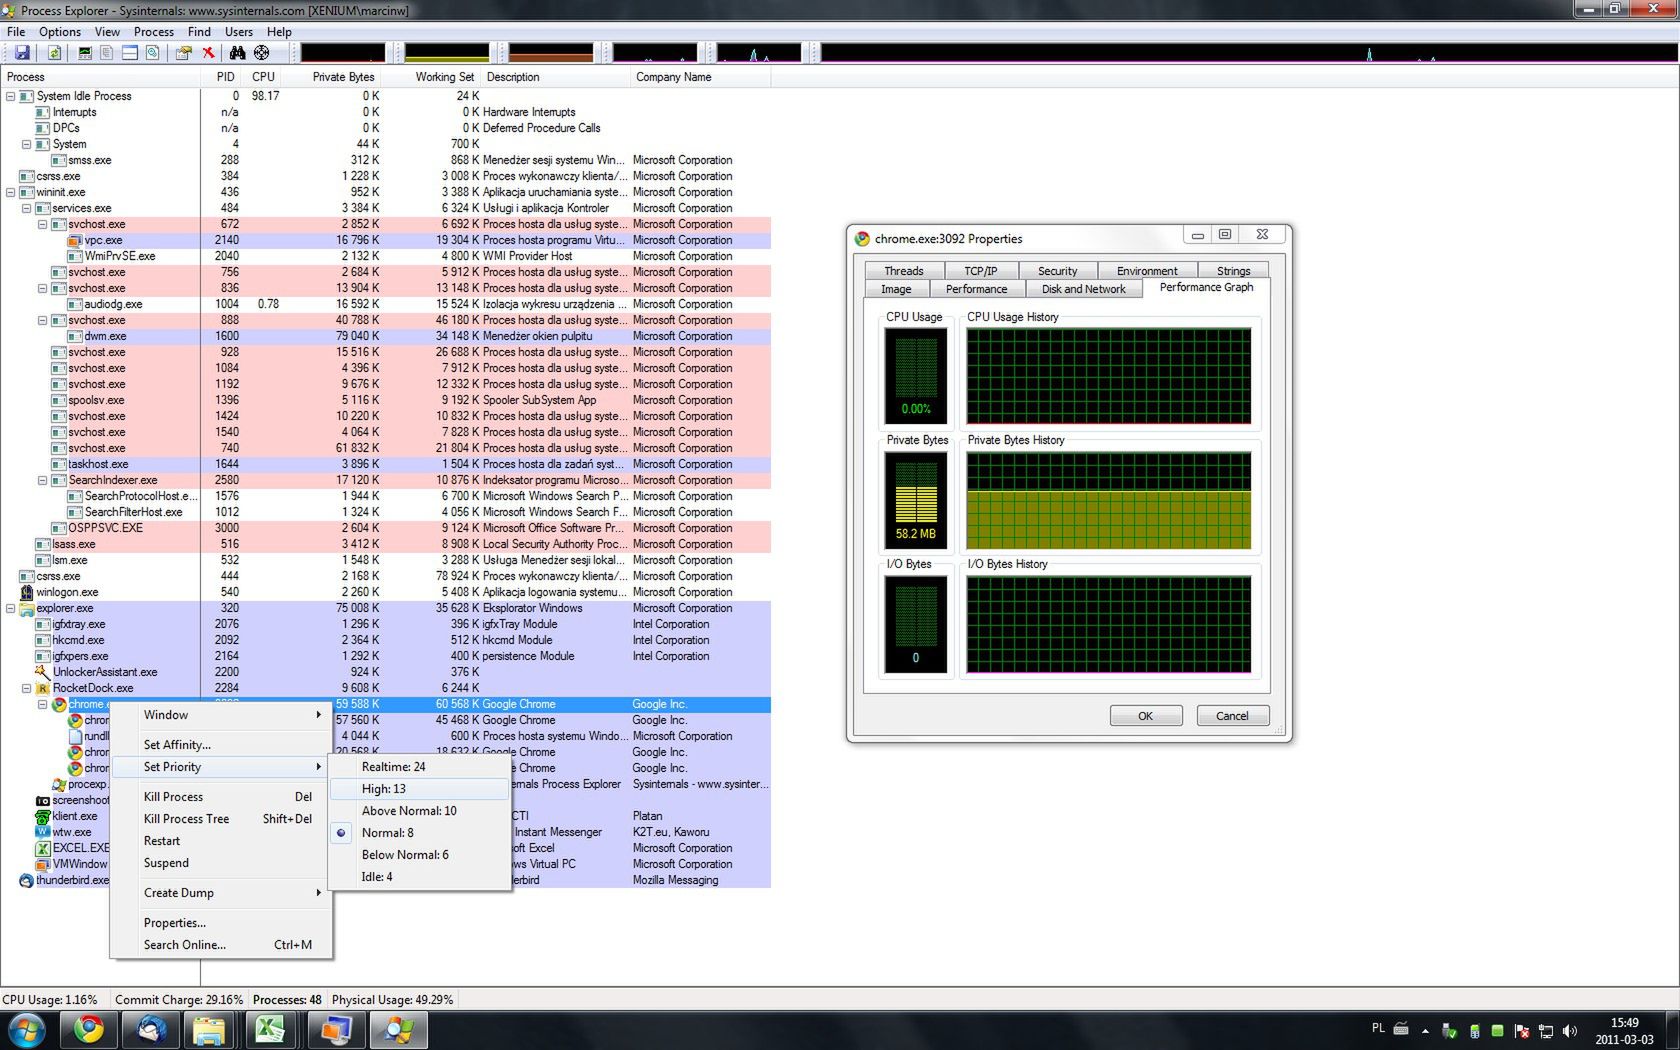The height and width of the screenshot is (1050, 1680).
Task: Sort by the Working Set column header
Action: pyautogui.click(x=432, y=77)
